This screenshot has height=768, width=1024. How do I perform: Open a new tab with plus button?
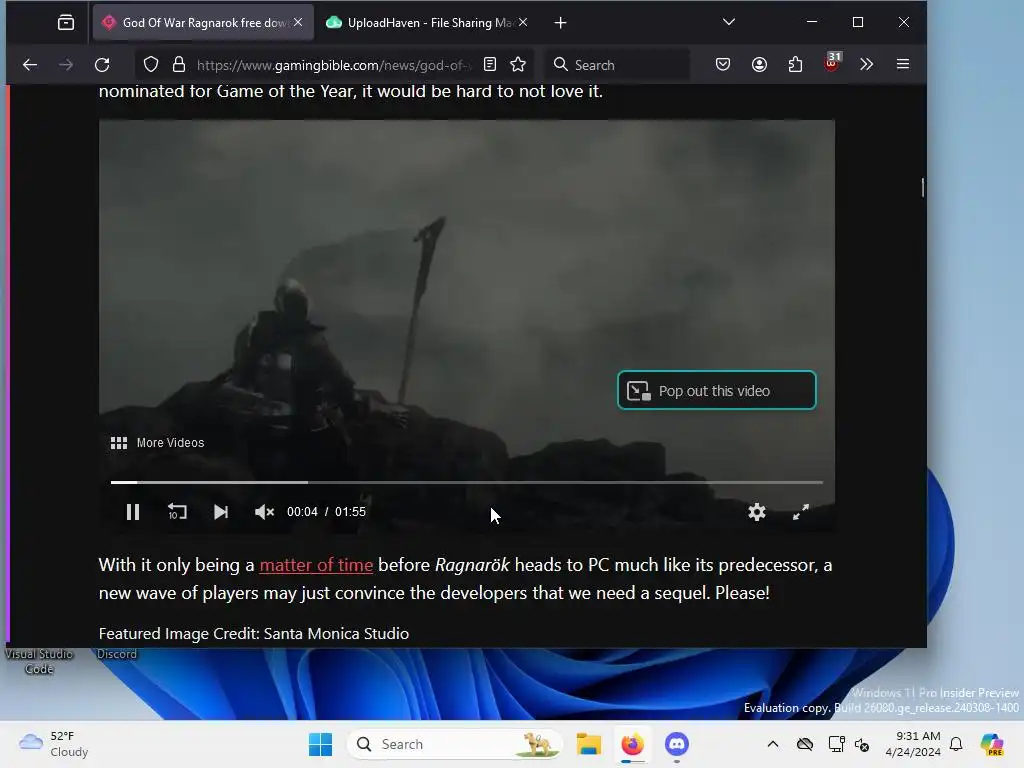(x=560, y=23)
